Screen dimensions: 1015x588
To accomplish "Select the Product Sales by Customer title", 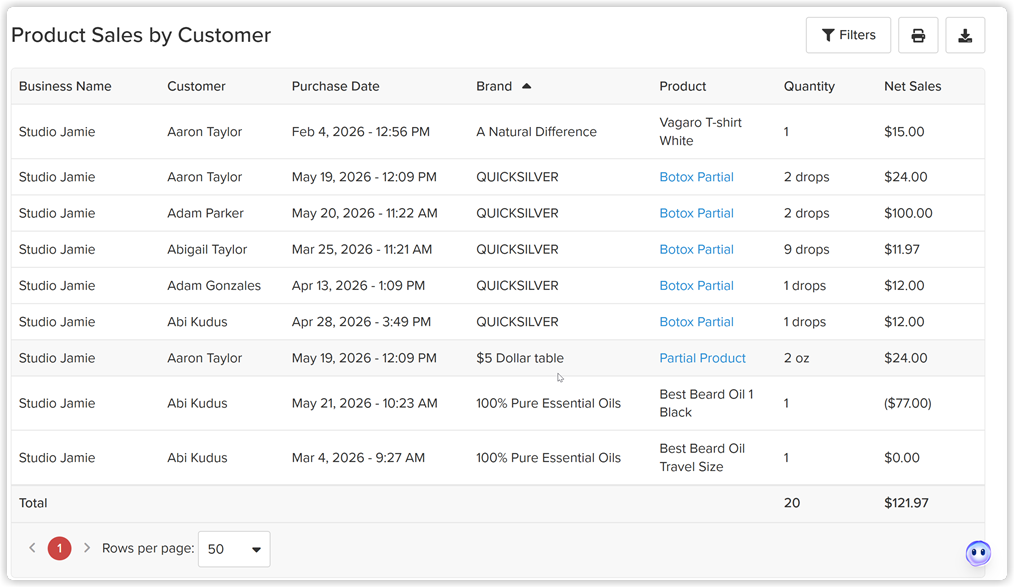I will pos(141,35).
